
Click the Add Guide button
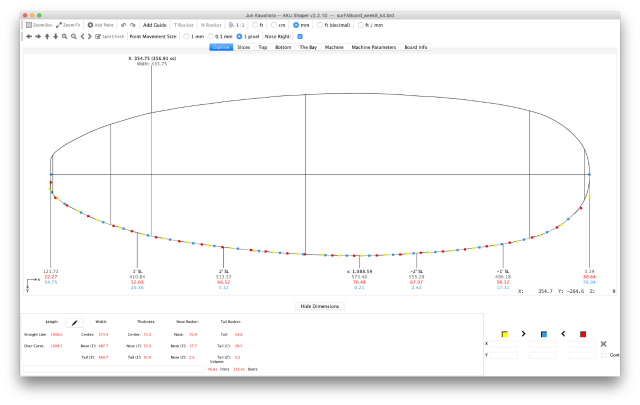154,25
